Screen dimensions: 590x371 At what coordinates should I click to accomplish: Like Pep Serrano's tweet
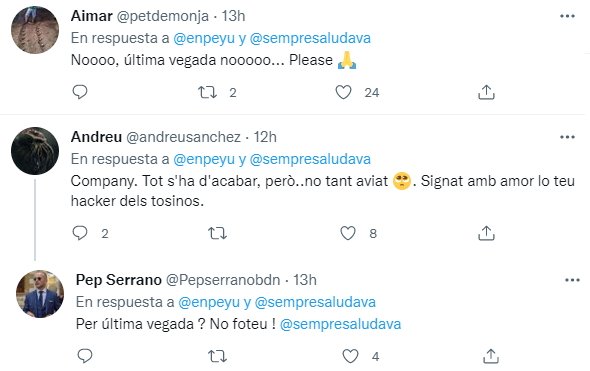(x=350, y=356)
